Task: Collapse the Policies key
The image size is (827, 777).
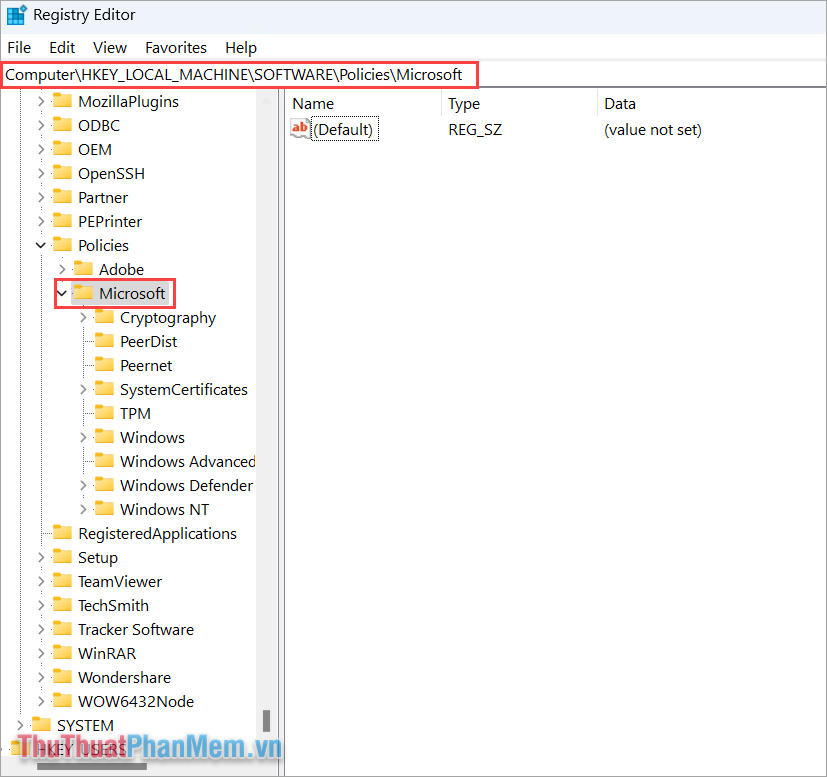Action: [40, 245]
